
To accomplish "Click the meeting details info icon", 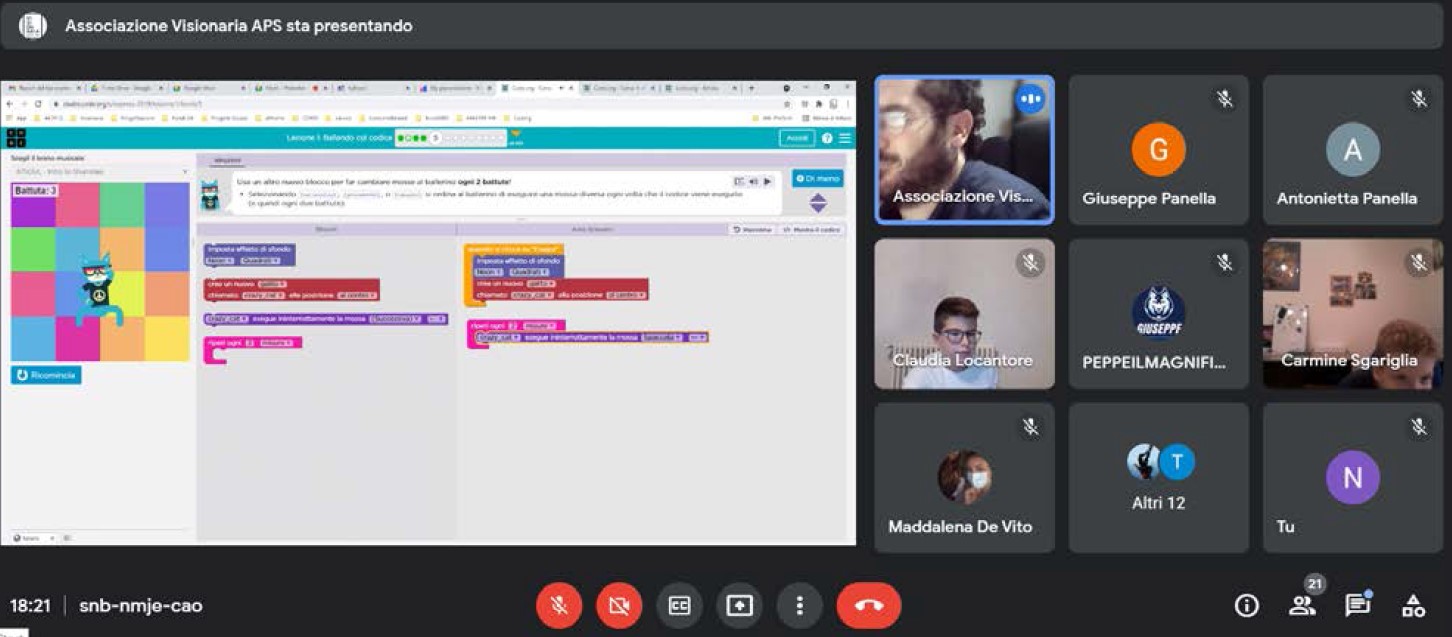I will 1246,605.
